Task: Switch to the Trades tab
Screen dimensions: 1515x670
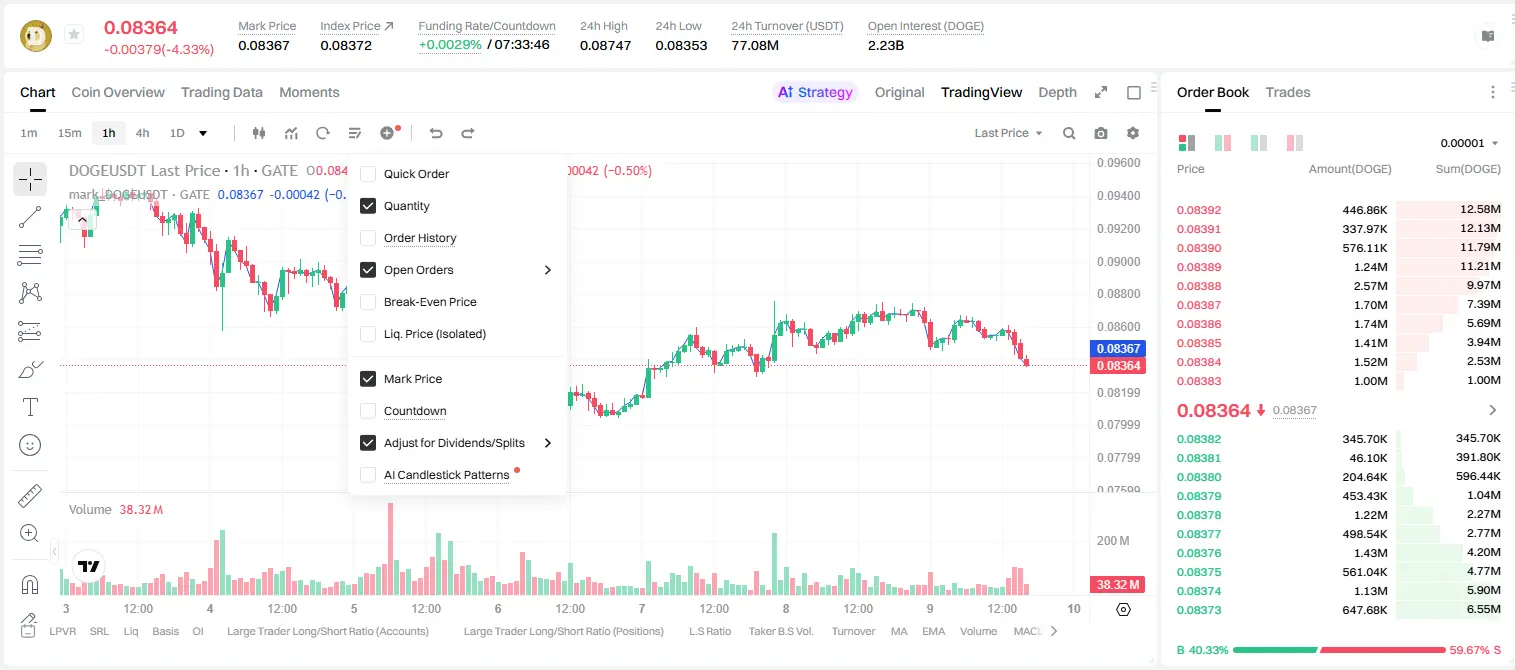Action: coord(1288,92)
